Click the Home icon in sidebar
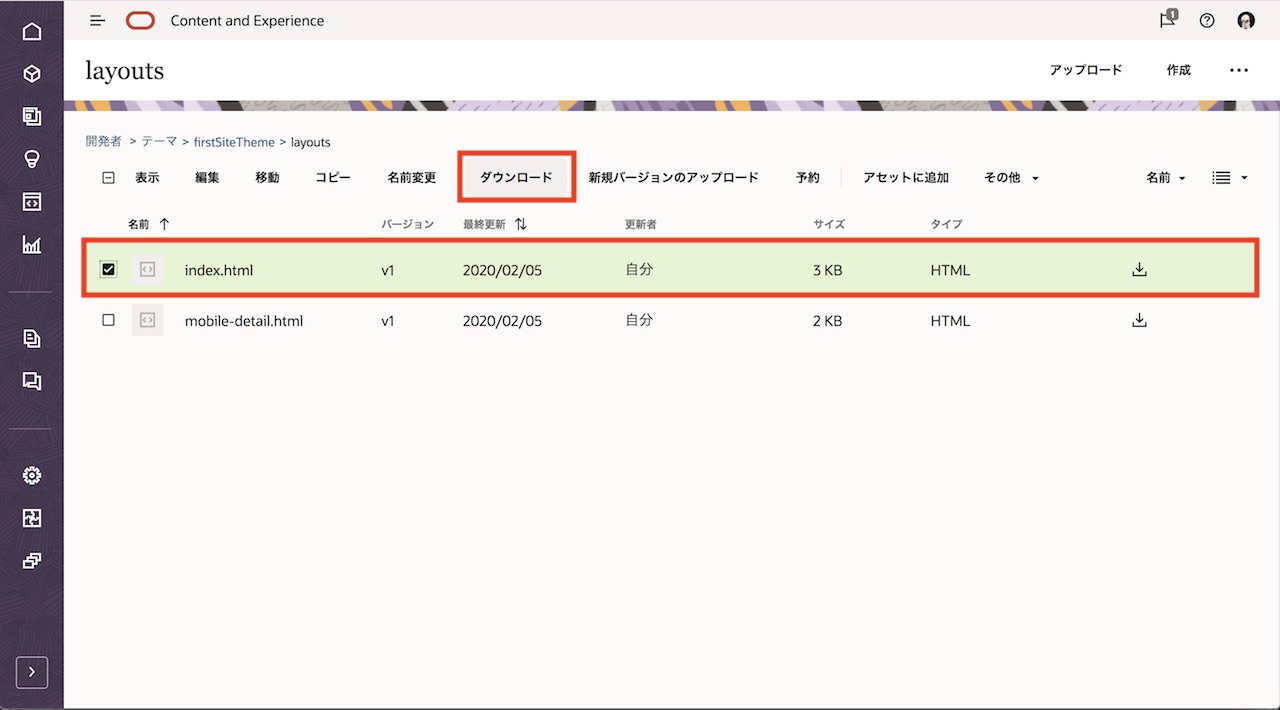 coord(32,31)
